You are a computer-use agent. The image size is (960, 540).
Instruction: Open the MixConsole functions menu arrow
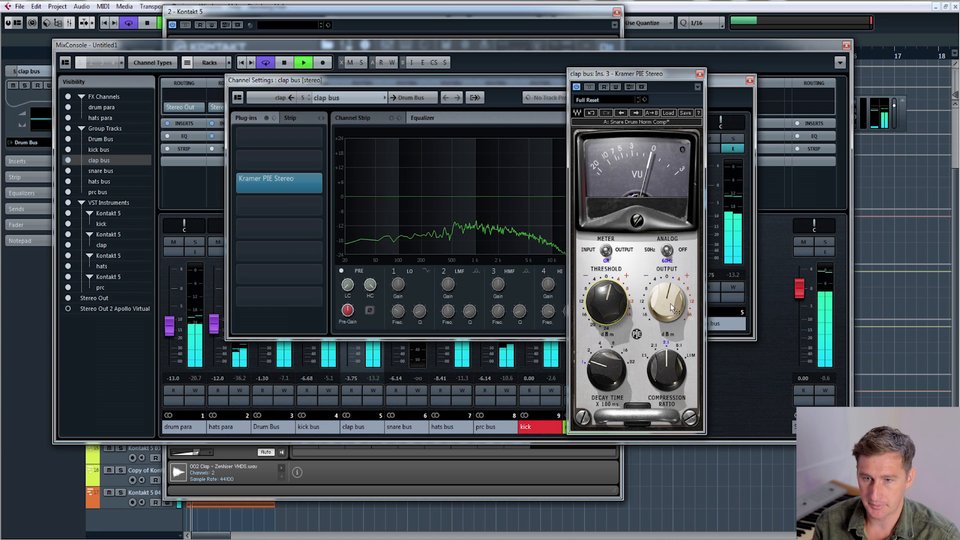[840, 62]
